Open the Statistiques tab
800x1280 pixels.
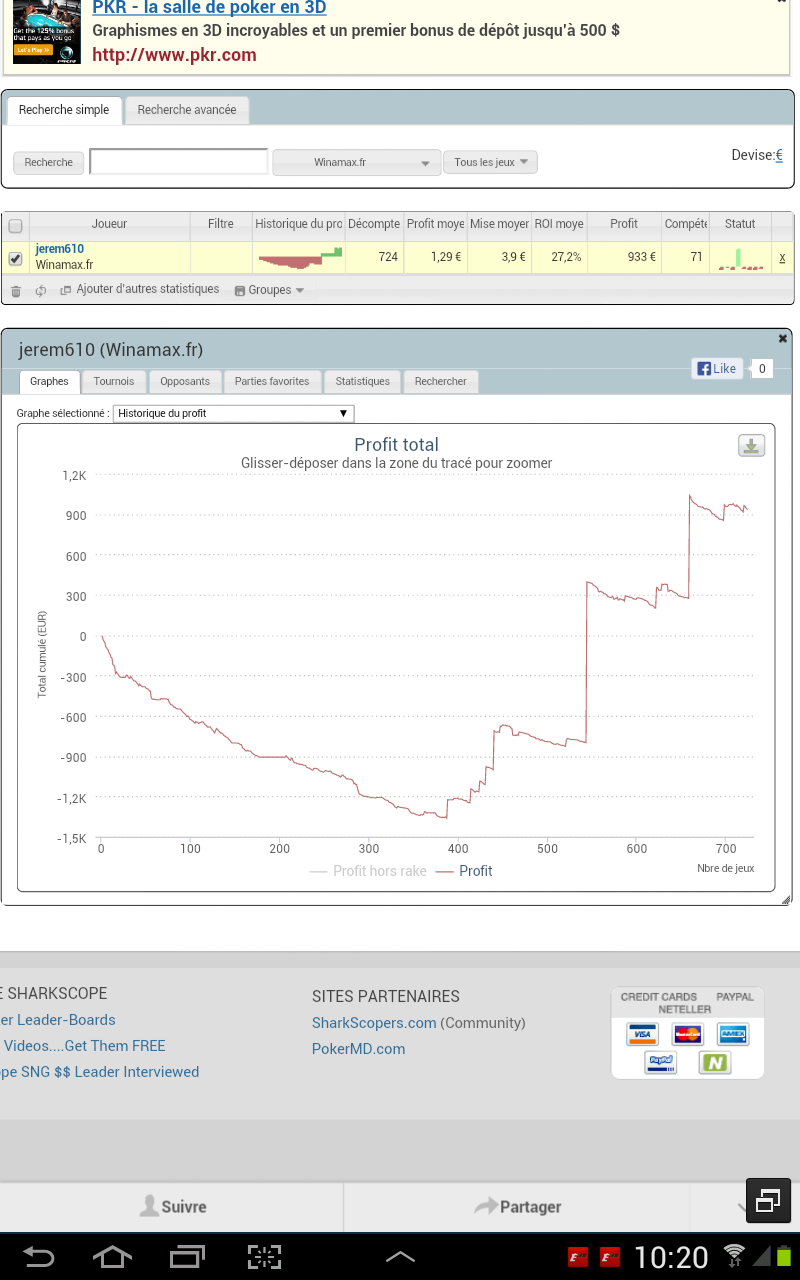(363, 381)
